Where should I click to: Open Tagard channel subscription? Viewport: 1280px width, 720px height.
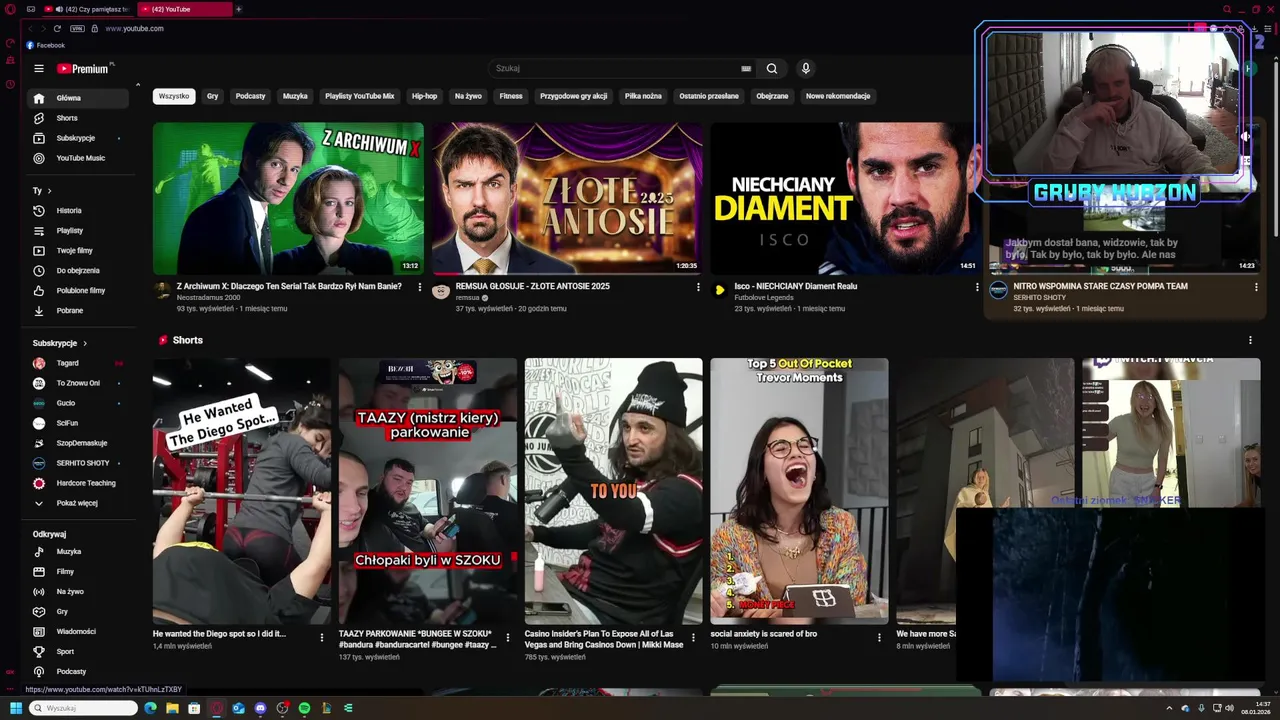pyautogui.click(x=78, y=363)
